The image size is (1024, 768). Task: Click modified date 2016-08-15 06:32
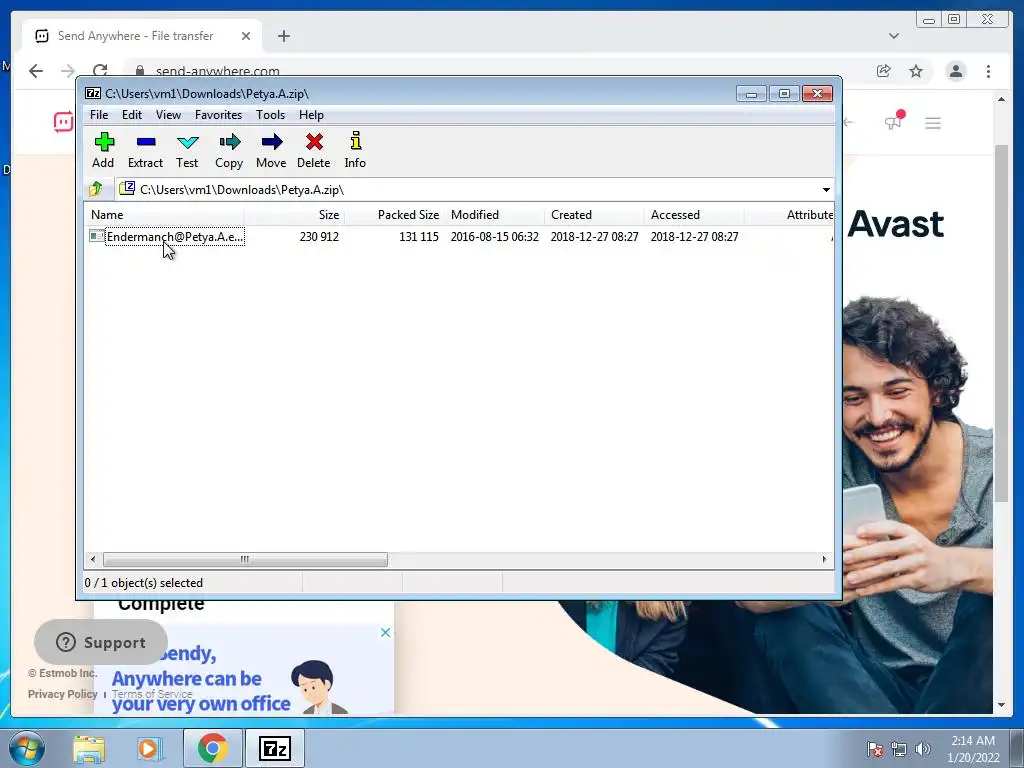(494, 236)
